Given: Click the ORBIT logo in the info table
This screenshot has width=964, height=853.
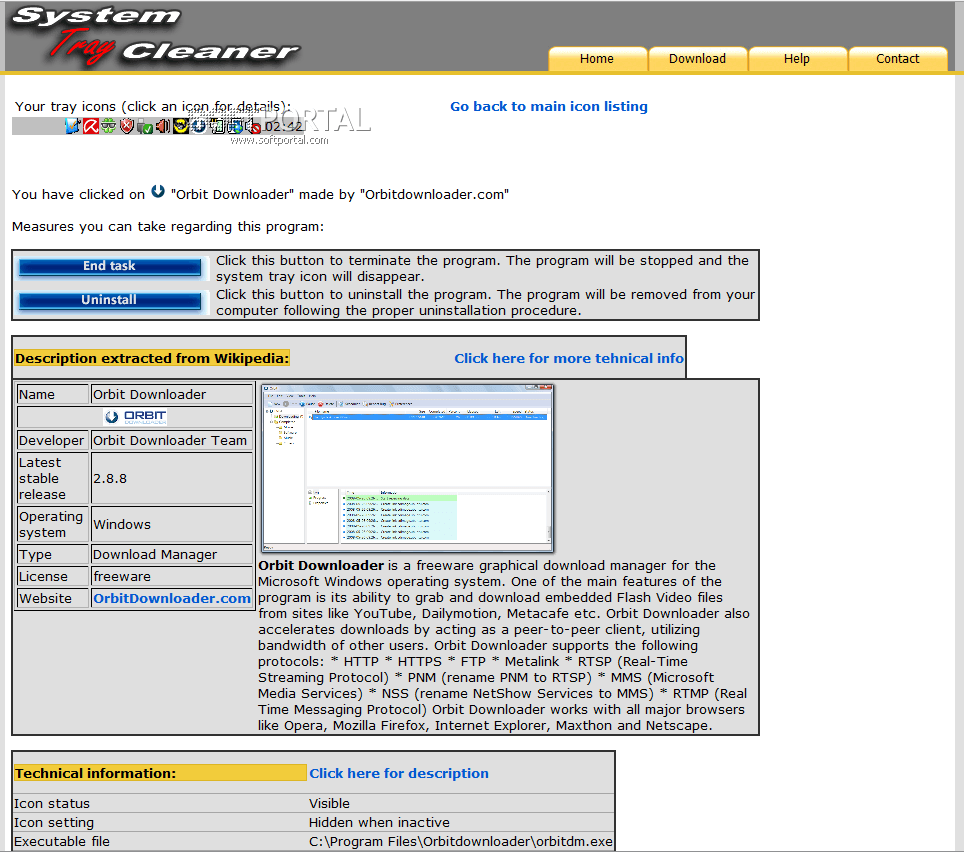Looking at the screenshot, I should (x=136, y=417).
